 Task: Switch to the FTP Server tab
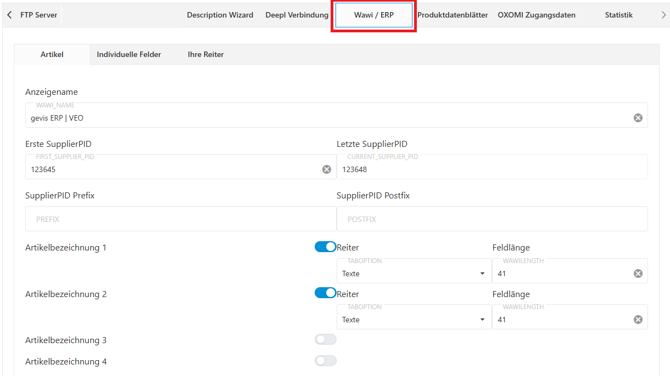tap(38, 15)
